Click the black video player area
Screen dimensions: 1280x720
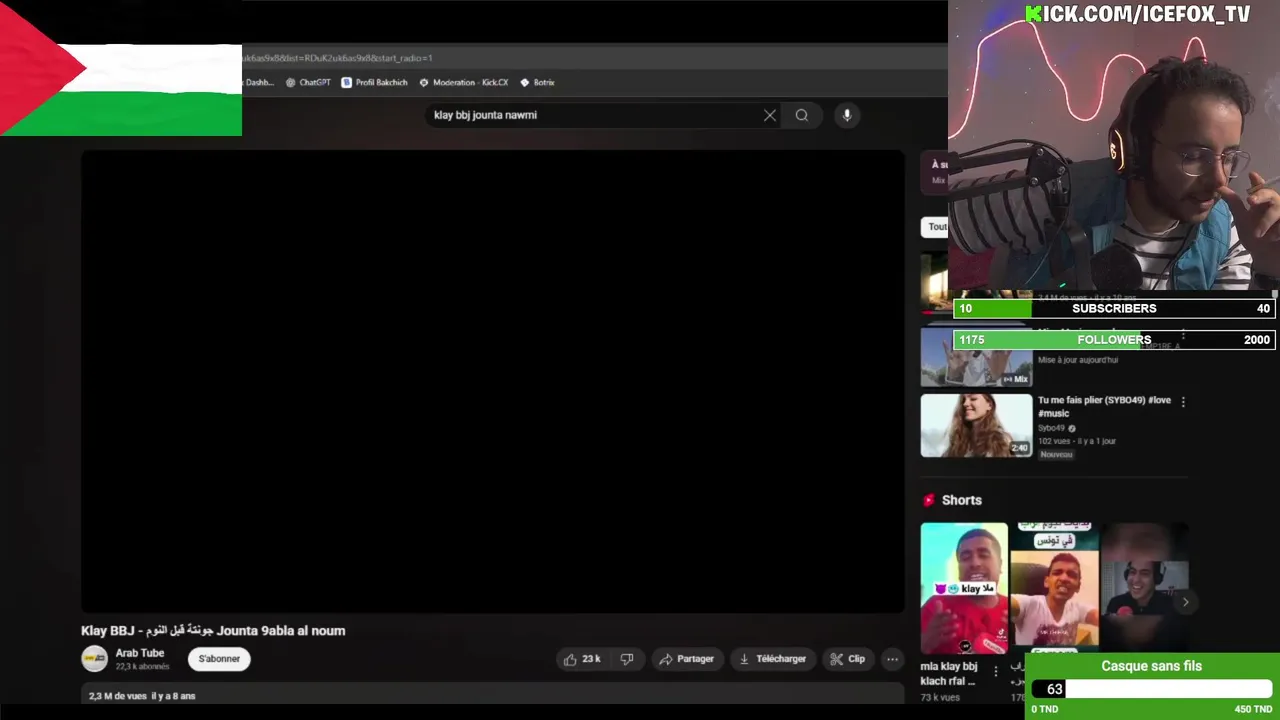tap(492, 382)
